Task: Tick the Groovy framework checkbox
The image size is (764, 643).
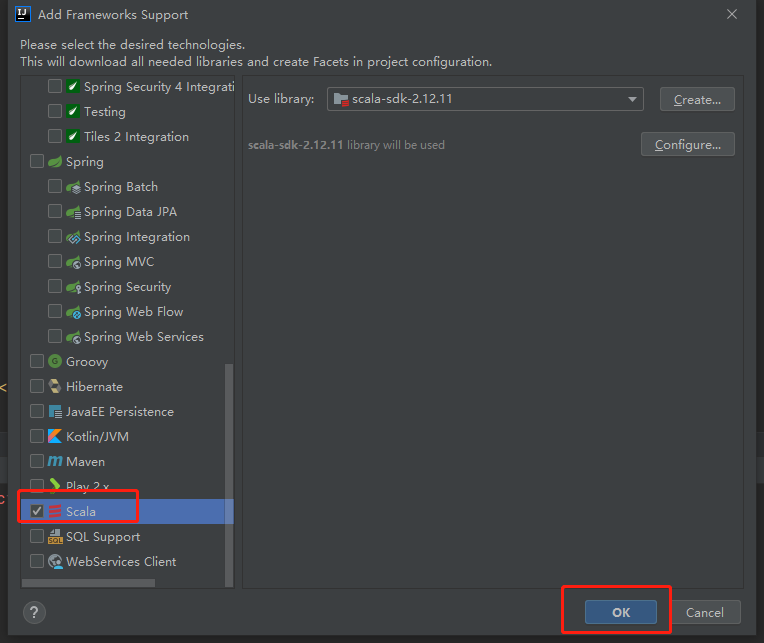Action: (37, 362)
